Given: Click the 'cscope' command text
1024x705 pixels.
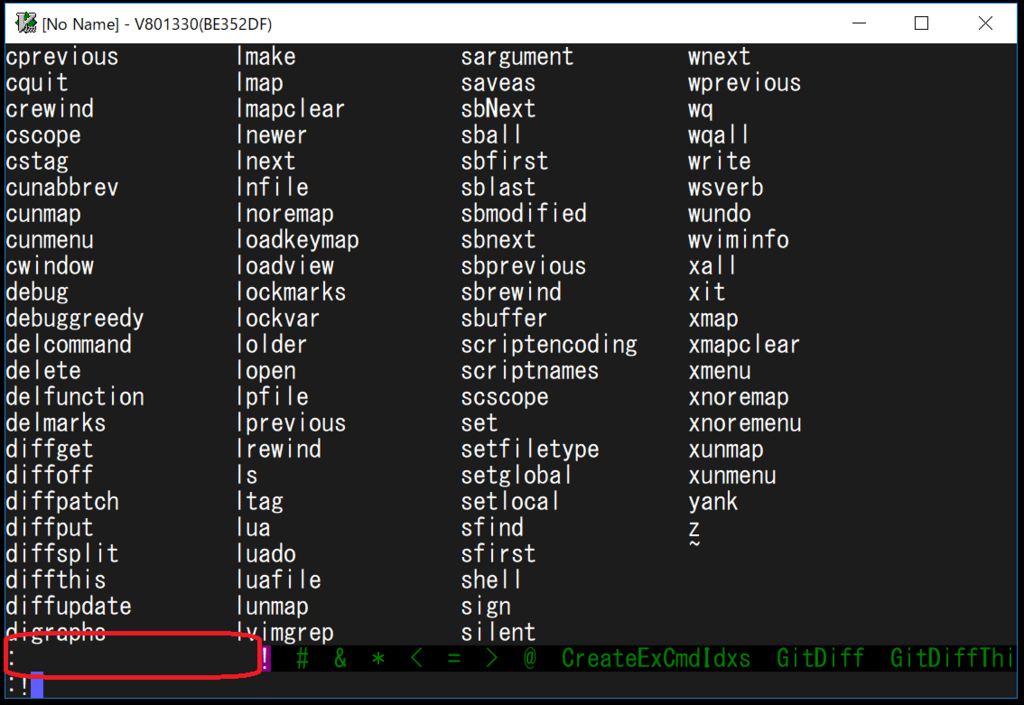Looking at the screenshot, I should (x=43, y=135).
